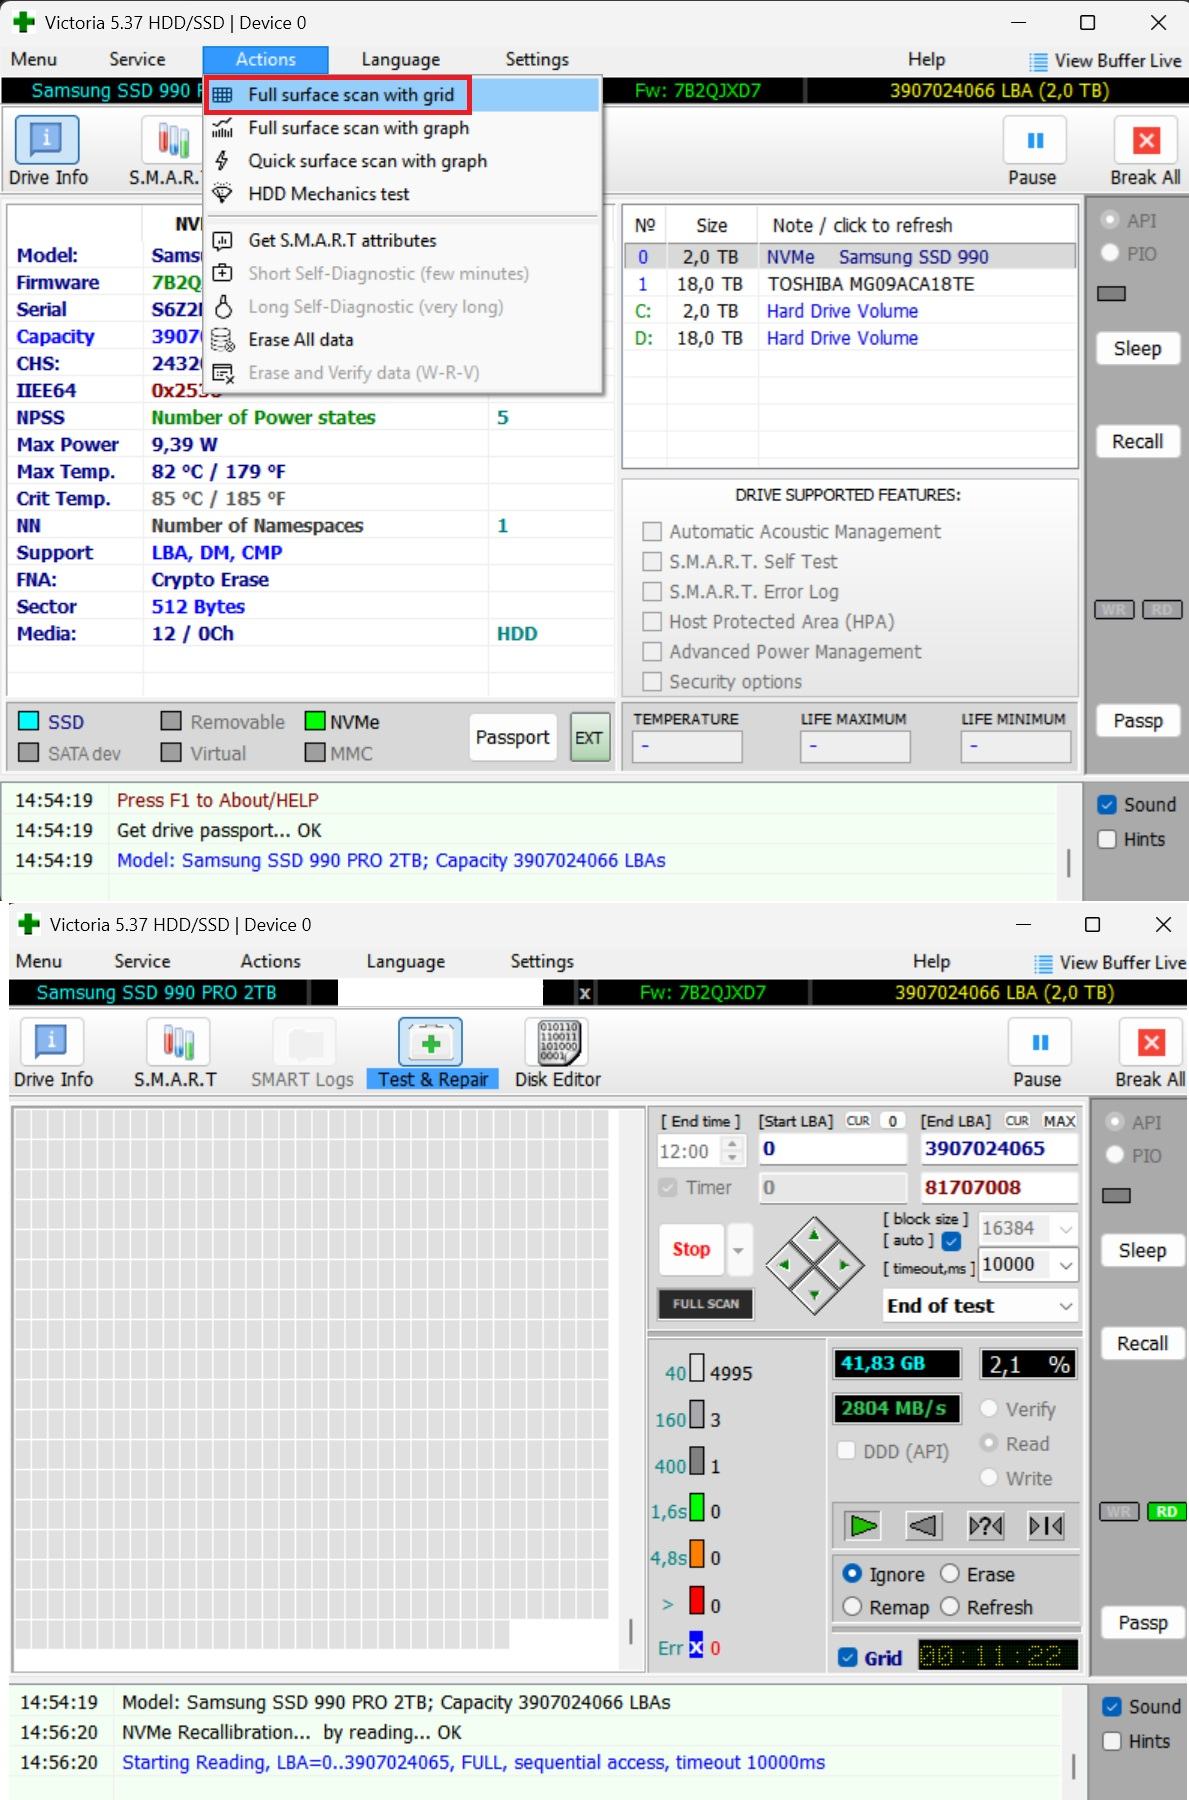This screenshot has height=1800, width=1189.
Task: Open S.M.A.R.T icon in upper window
Action: [172, 140]
